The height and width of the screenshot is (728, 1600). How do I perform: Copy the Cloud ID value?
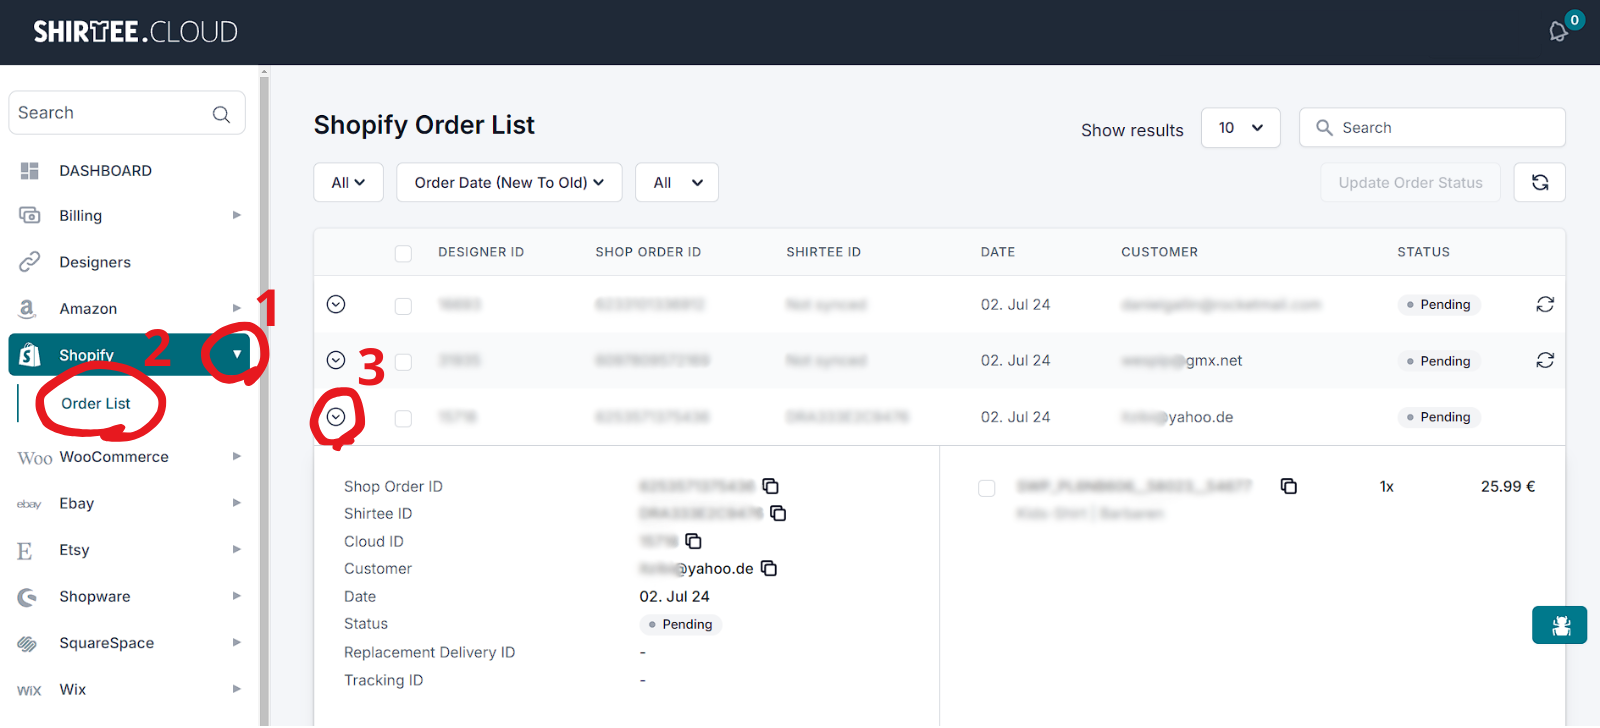pos(693,541)
